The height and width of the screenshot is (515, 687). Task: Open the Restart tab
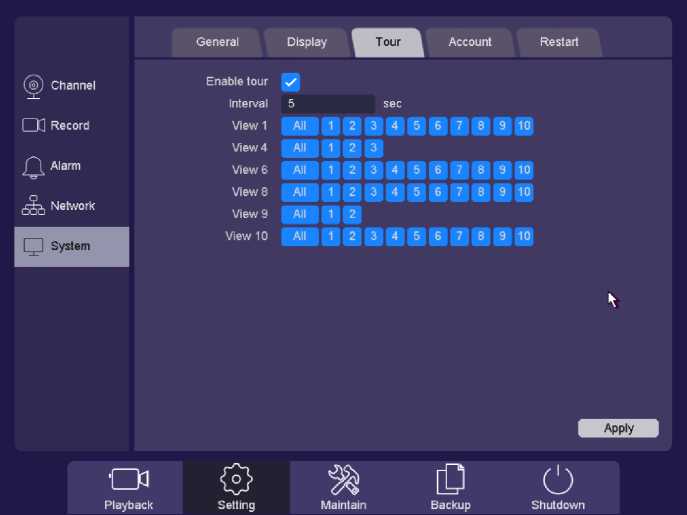(559, 42)
